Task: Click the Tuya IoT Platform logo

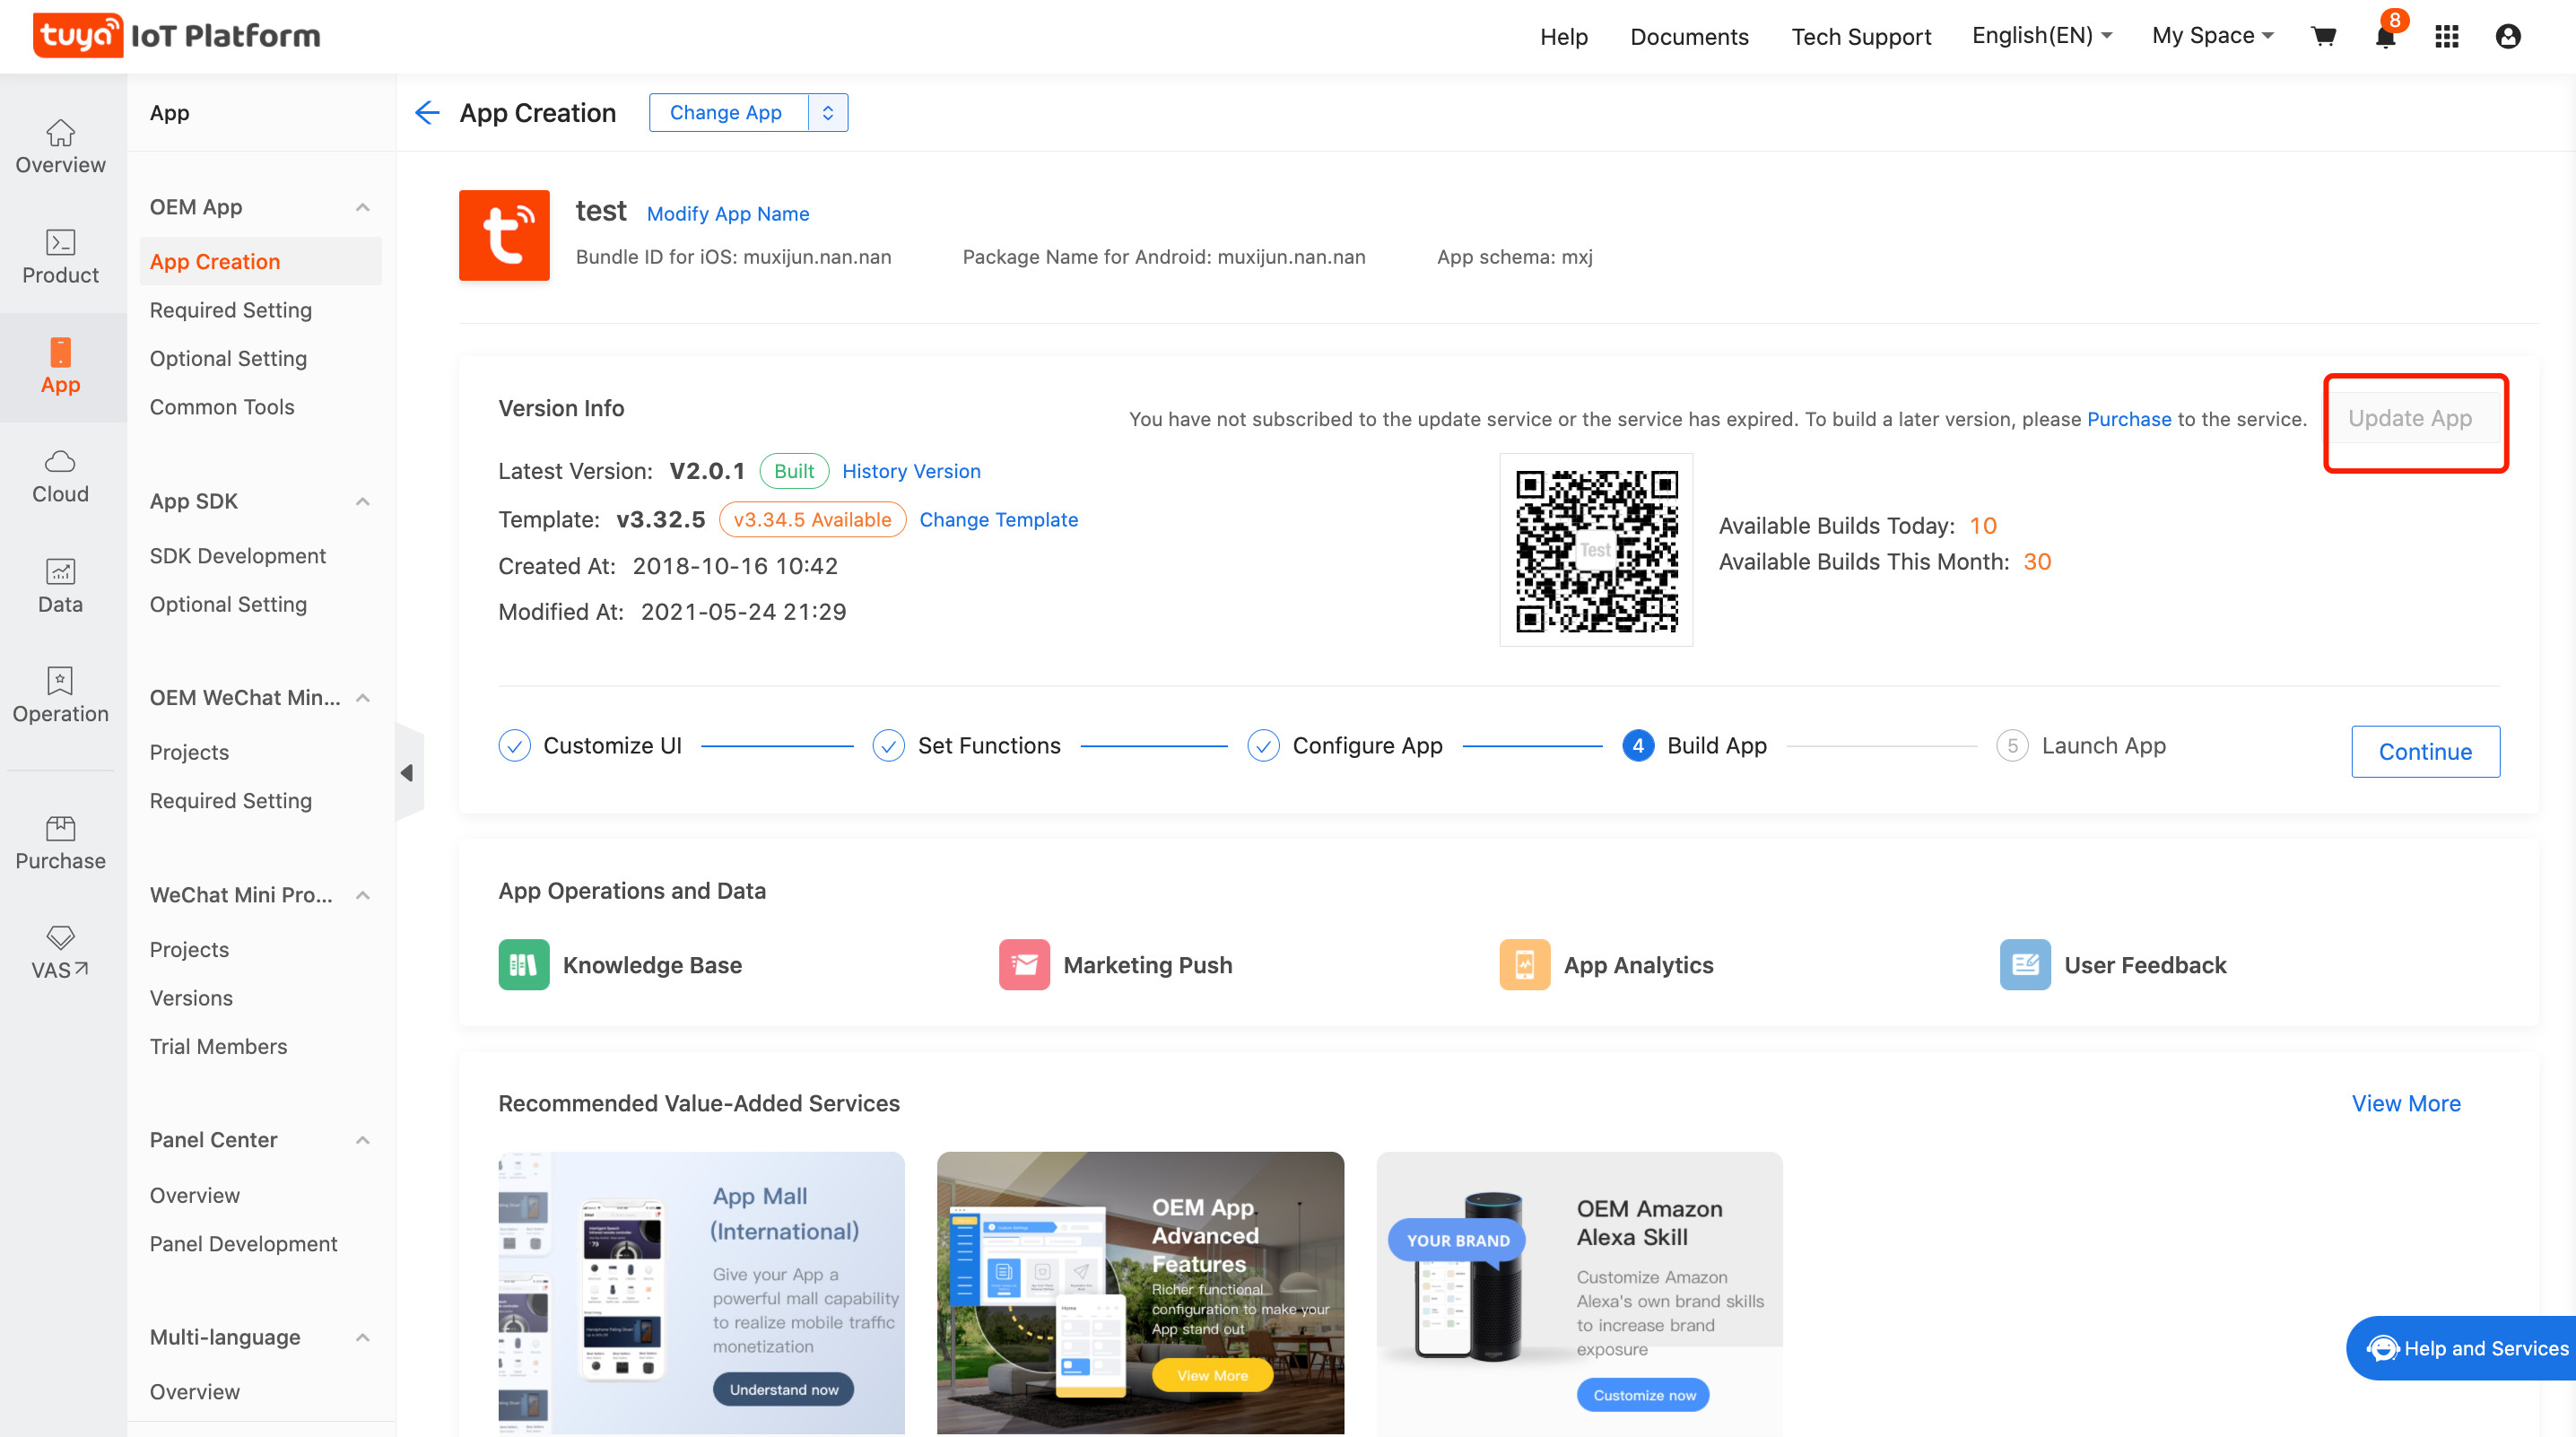Action: coord(177,36)
